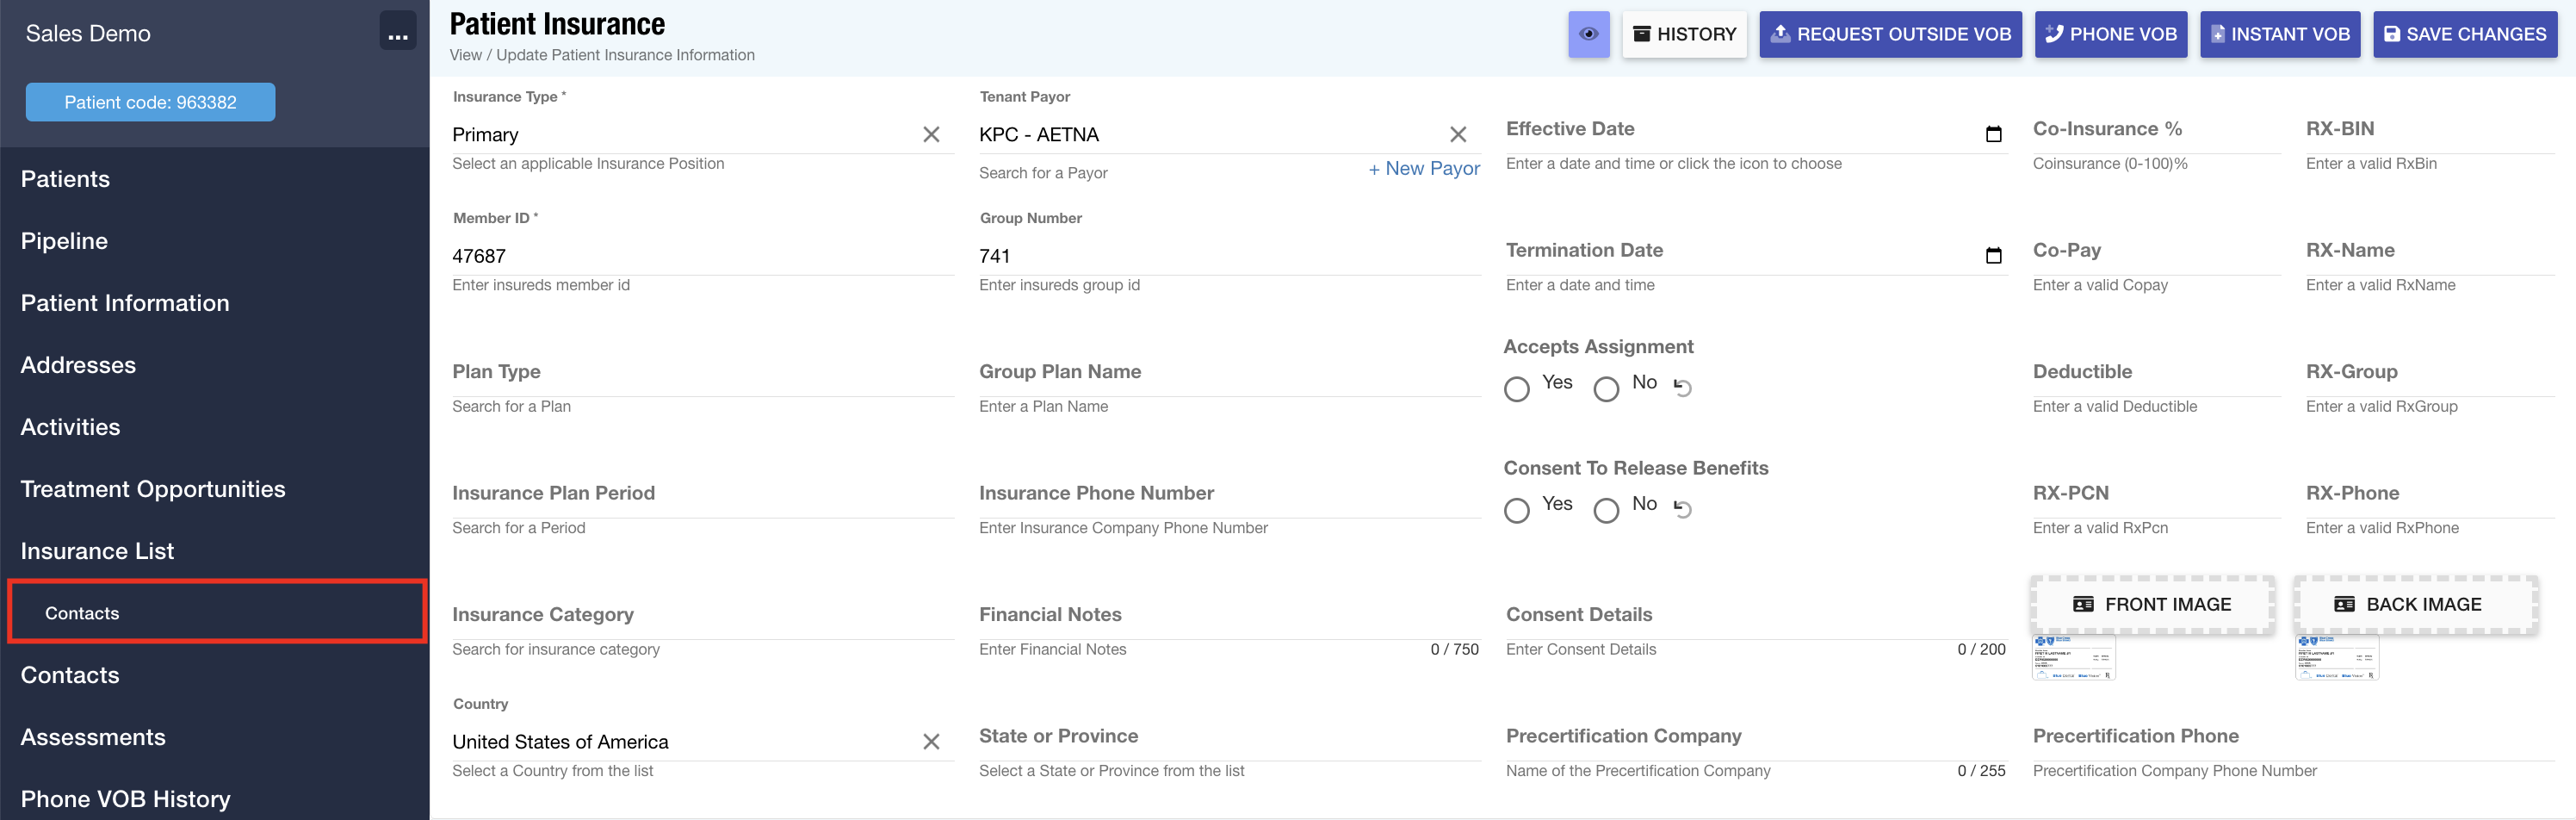Open the Plan Type search dropdown
Screen dimensions: 2576x820
(x=702, y=373)
